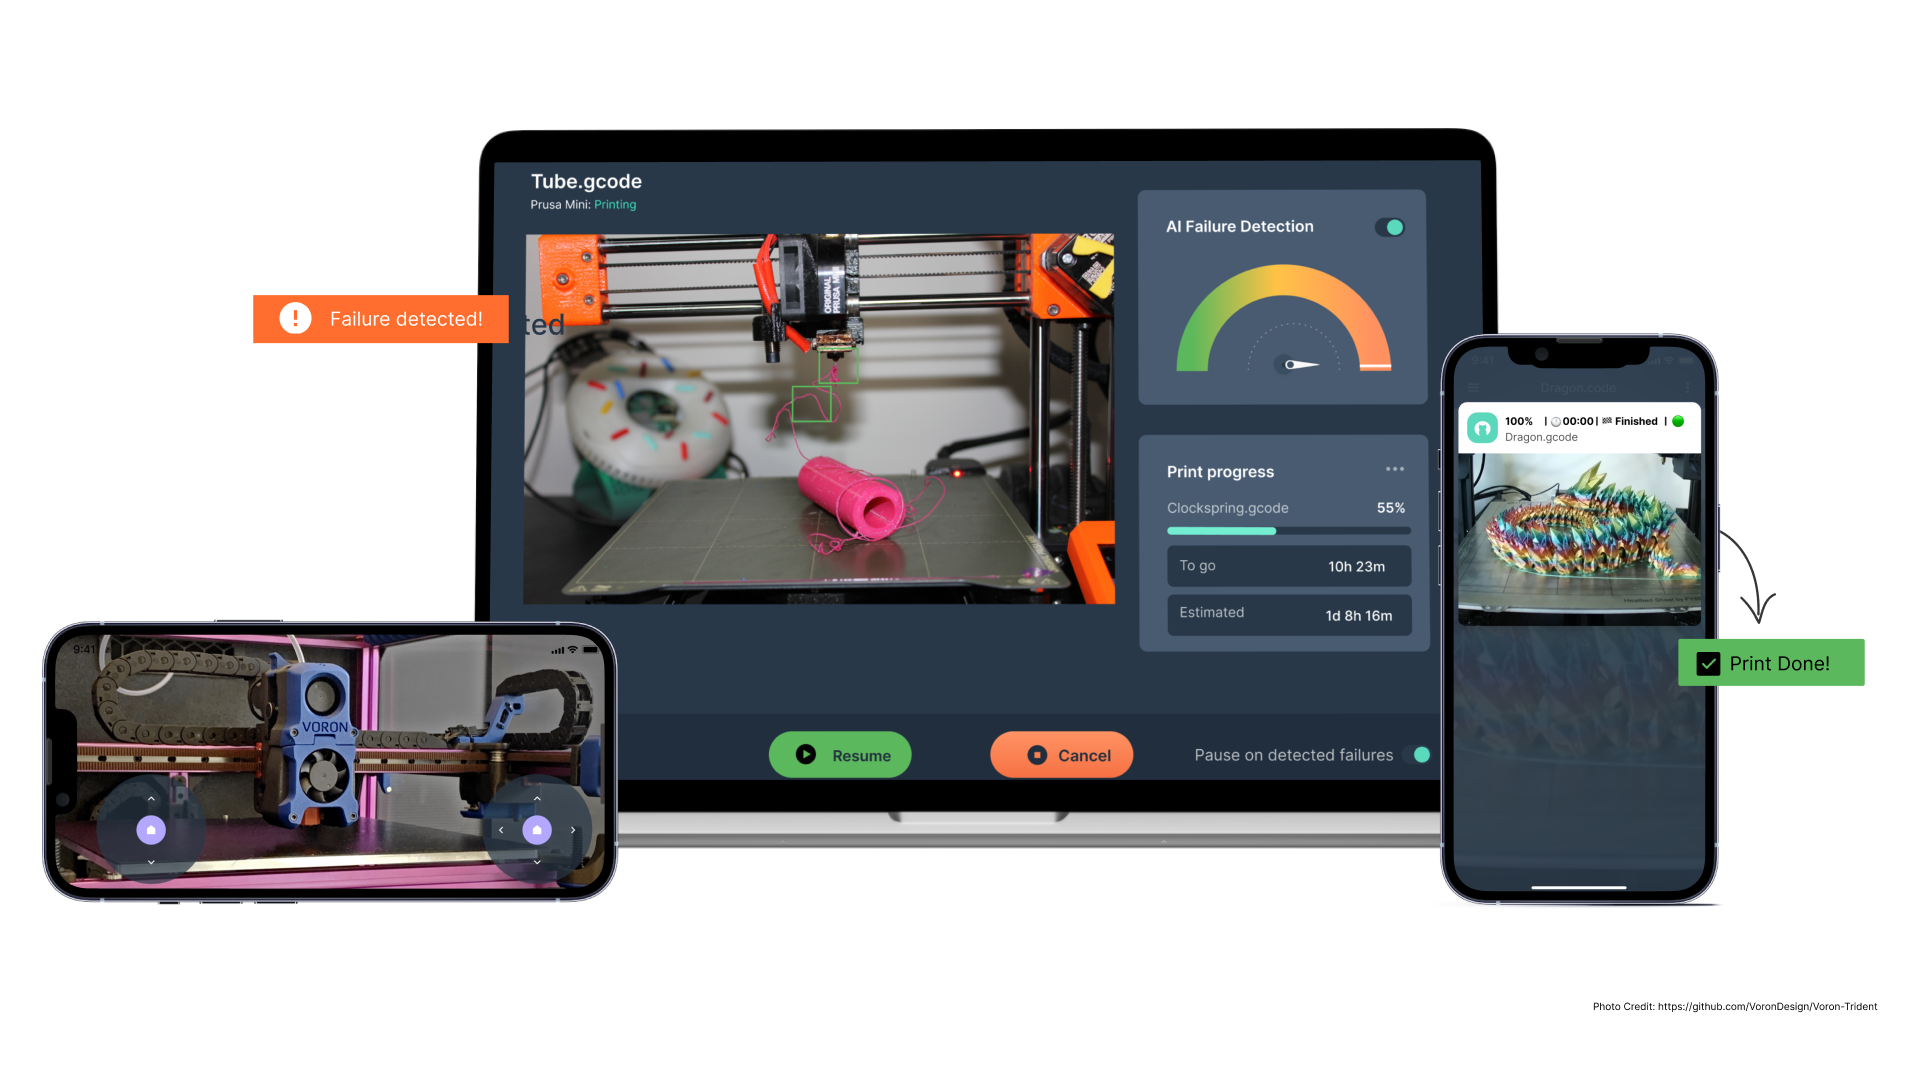
Task: Click Tube.gcode filename label
Action: click(x=587, y=179)
